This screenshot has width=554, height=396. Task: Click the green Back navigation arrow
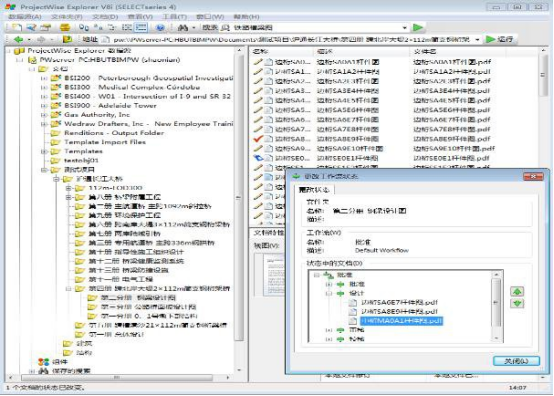point(18,39)
